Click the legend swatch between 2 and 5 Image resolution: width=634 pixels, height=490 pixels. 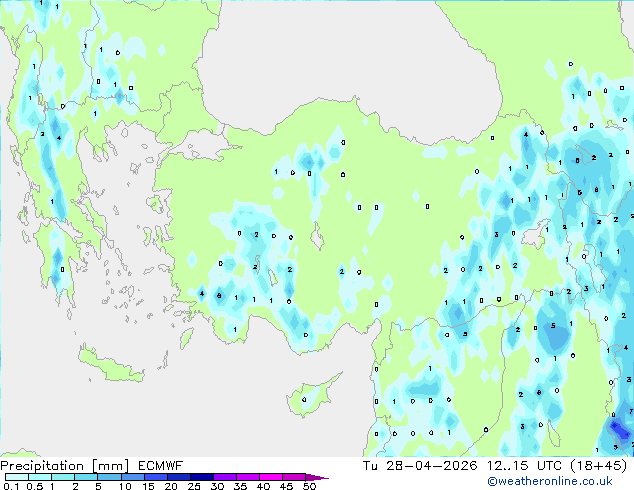[x=86, y=477]
